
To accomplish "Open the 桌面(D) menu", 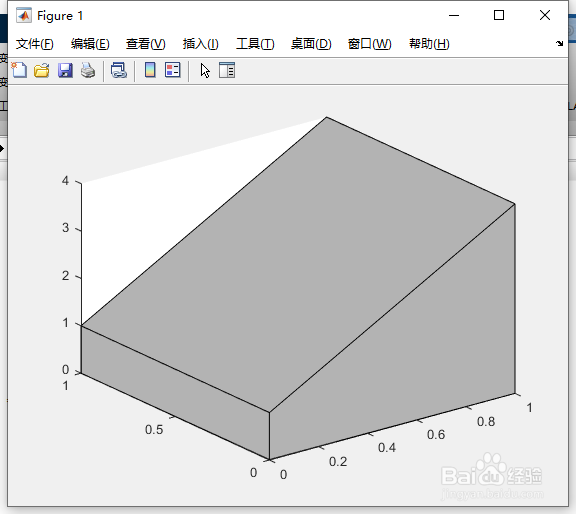I will point(311,44).
